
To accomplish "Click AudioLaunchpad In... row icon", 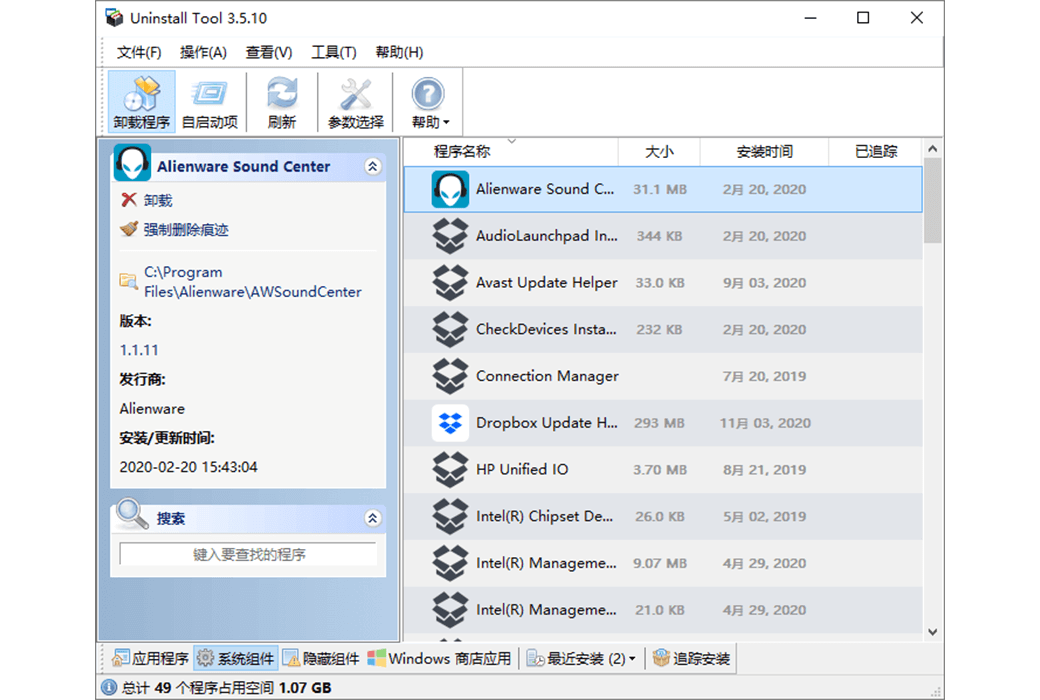I will [450, 236].
